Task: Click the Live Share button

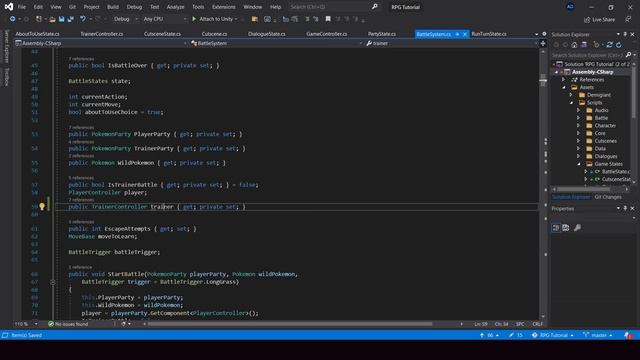Action: click(599, 20)
